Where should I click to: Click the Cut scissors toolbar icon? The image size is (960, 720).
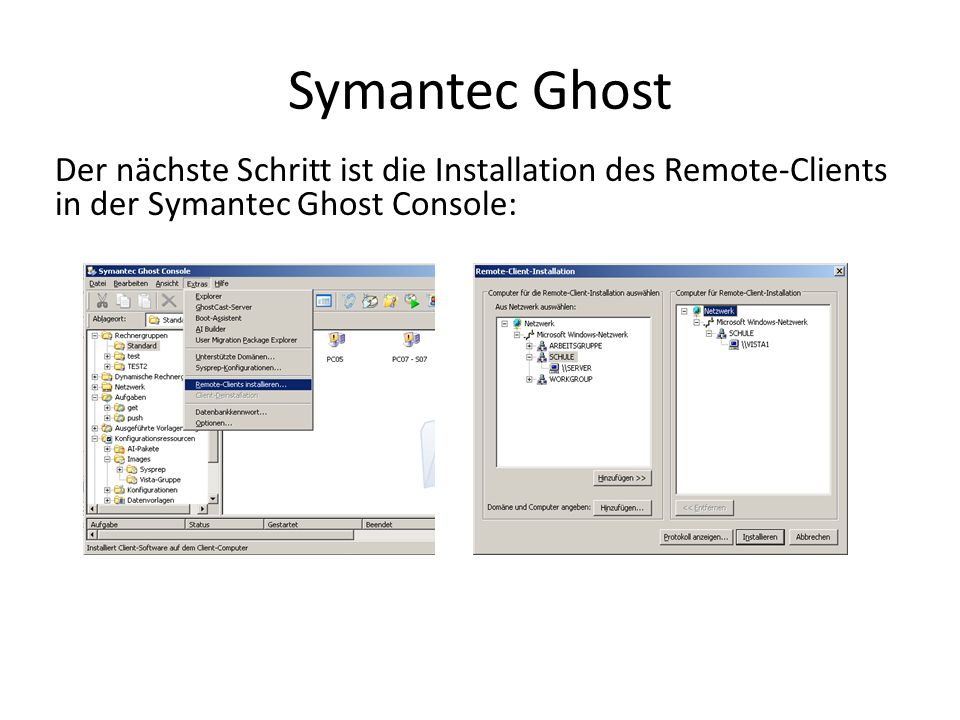tap(102, 301)
